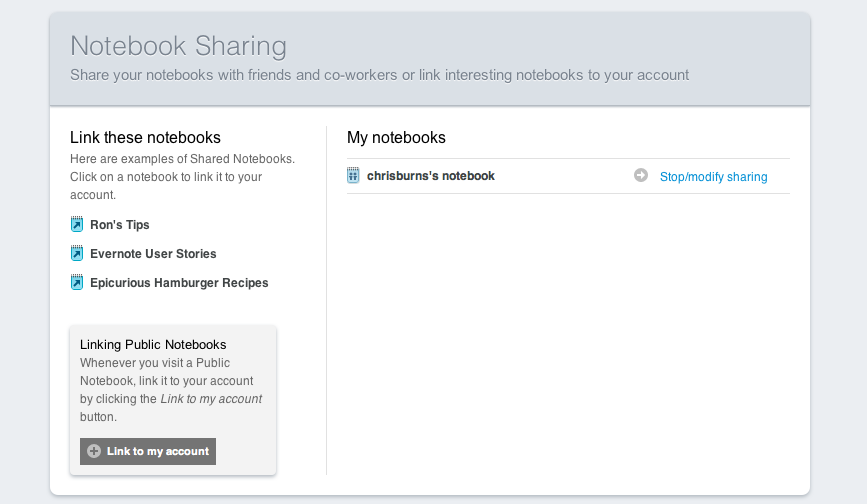This screenshot has width=867, height=504.
Task: Click the My notebooks heading
Action: (396, 137)
